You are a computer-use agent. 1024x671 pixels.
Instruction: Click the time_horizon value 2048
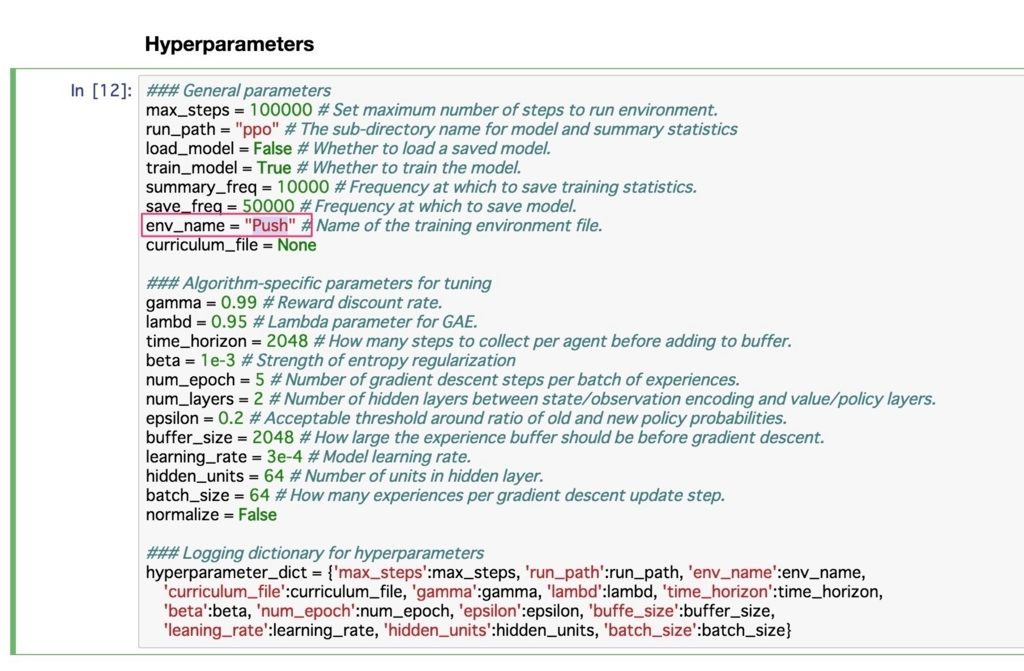pos(287,341)
